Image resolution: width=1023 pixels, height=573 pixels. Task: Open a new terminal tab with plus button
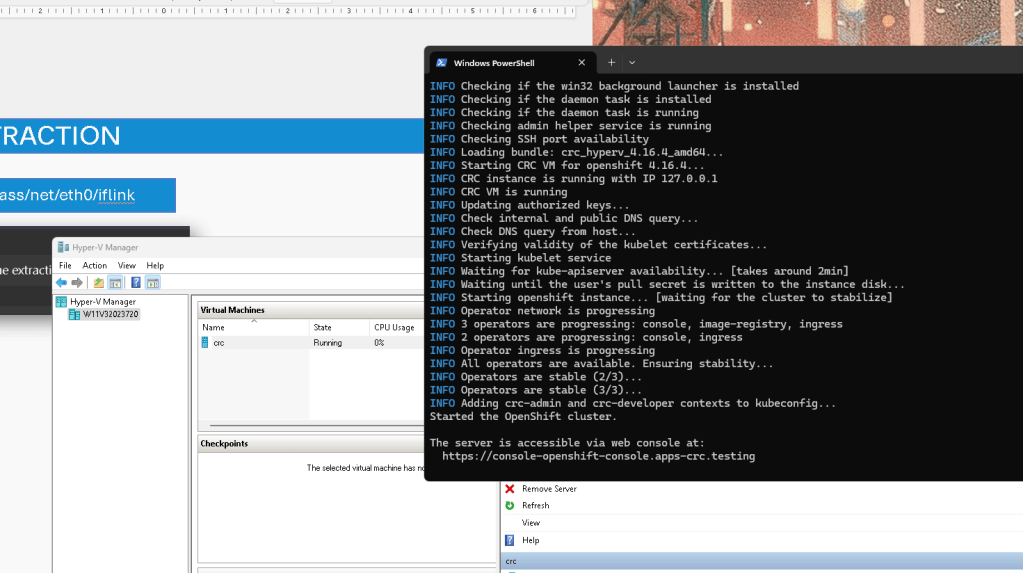click(x=611, y=63)
